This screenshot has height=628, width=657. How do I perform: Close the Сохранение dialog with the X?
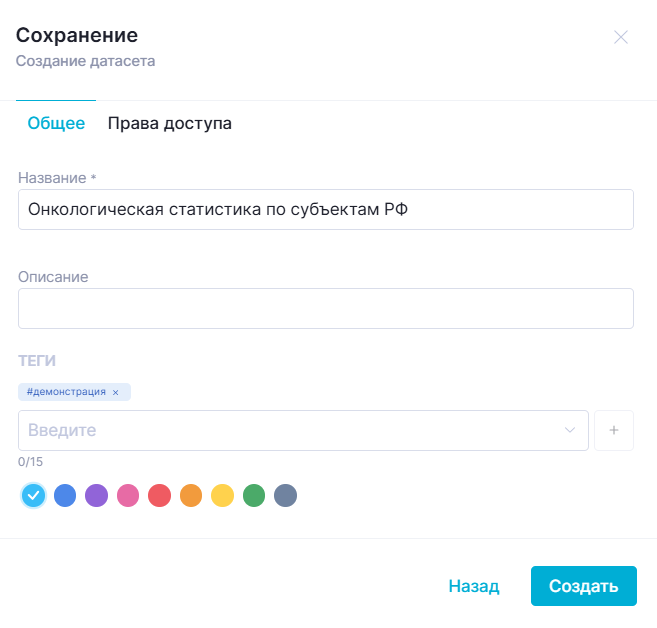[620, 38]
